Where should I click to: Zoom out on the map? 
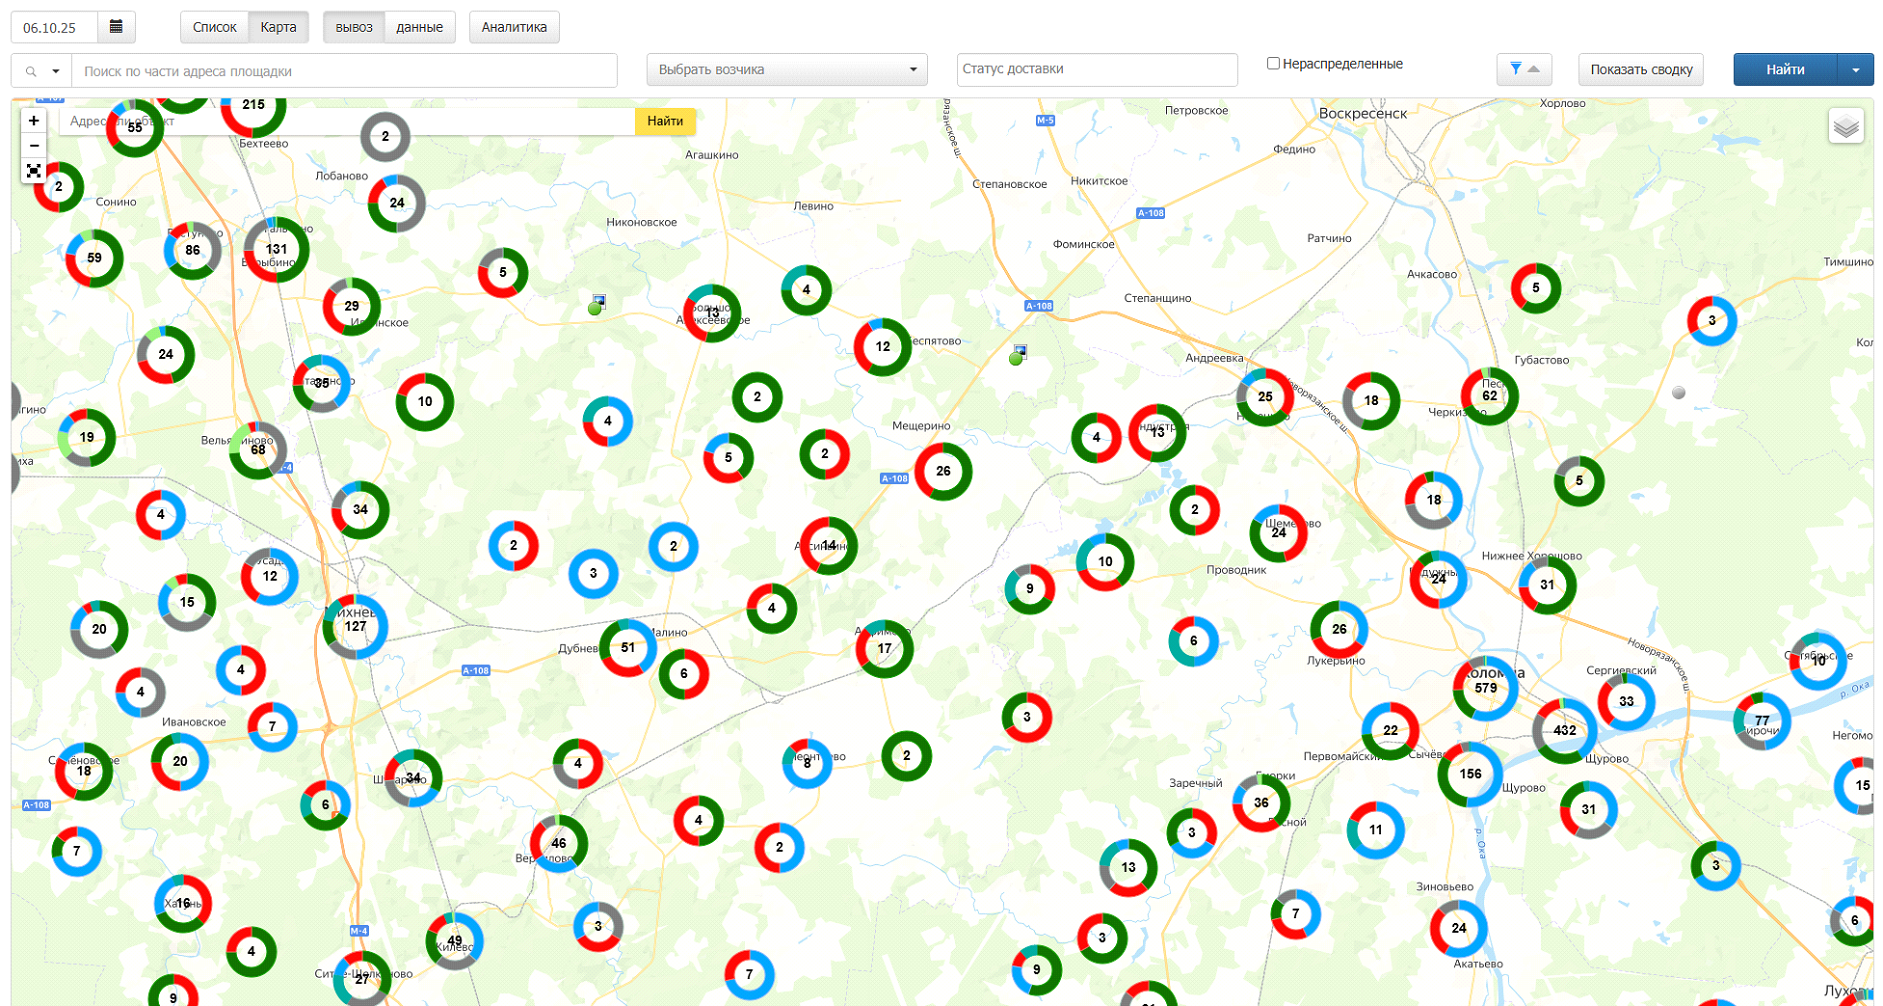coord(34,146)
